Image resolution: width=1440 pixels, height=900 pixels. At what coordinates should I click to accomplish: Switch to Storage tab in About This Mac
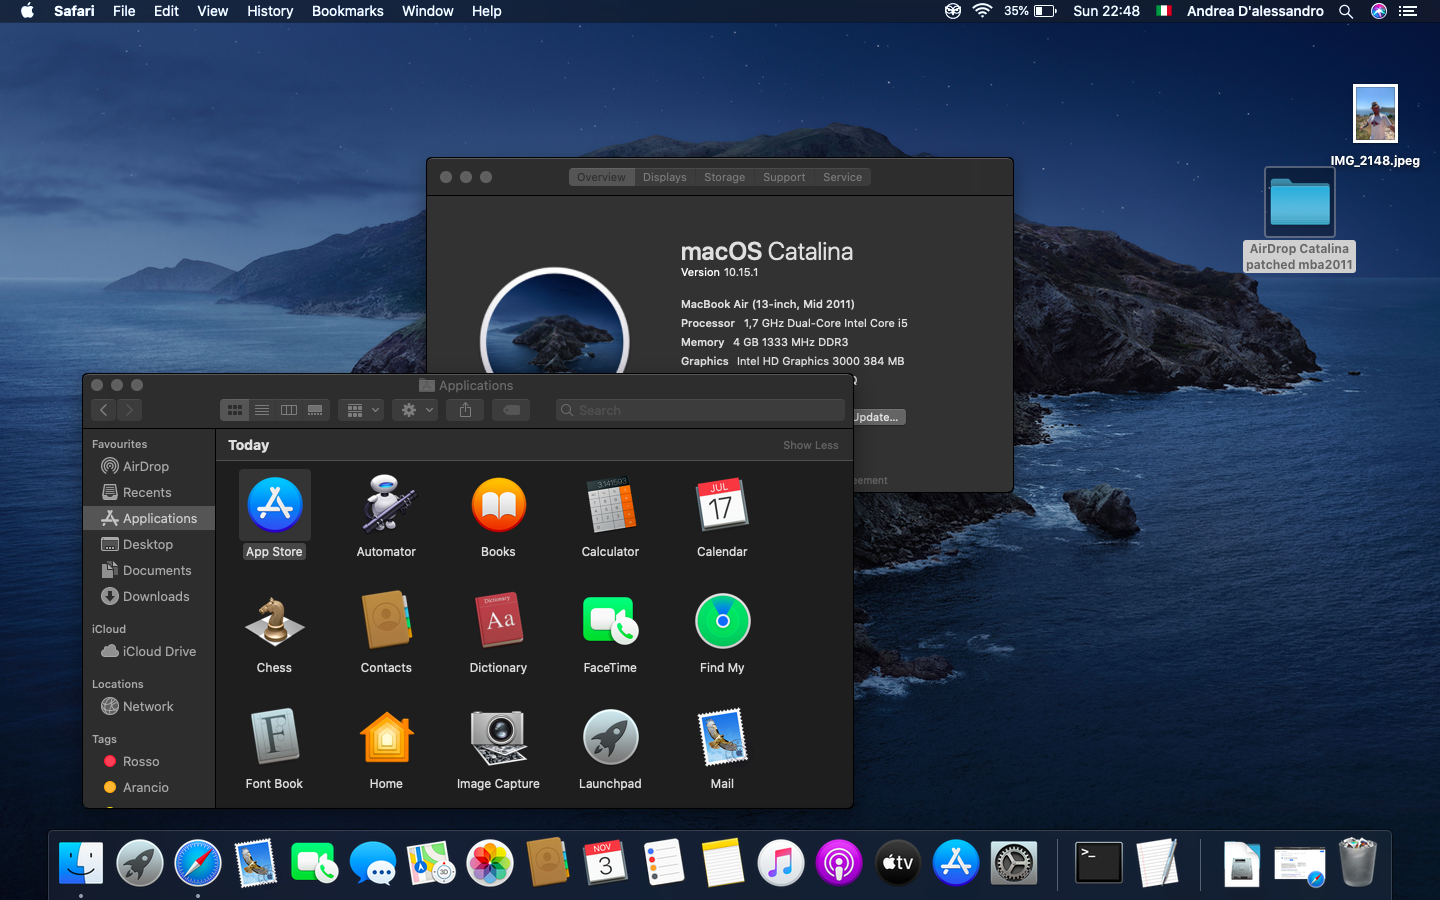724,177
